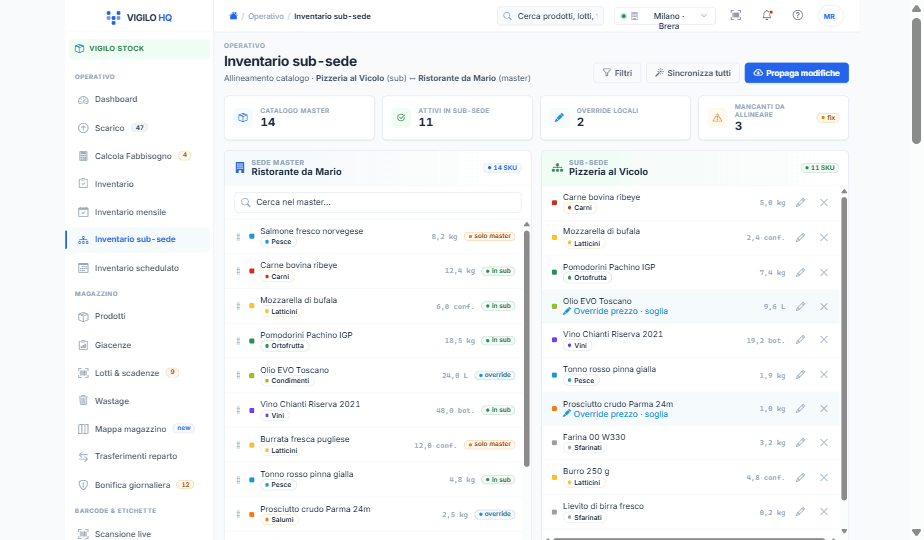Remove Mozzarella di bufala from sub-sede

pyautogui.click(x=824, y=238)
